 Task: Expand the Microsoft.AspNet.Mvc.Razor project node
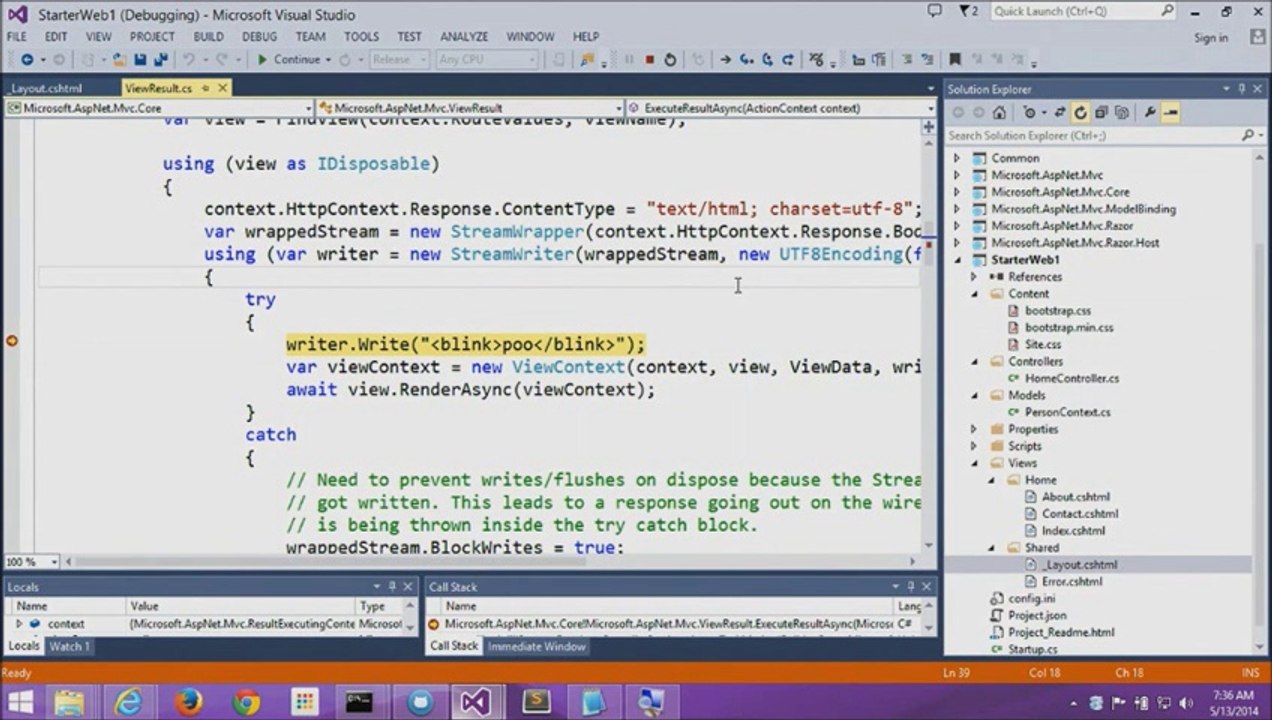(x=956, y=226)
